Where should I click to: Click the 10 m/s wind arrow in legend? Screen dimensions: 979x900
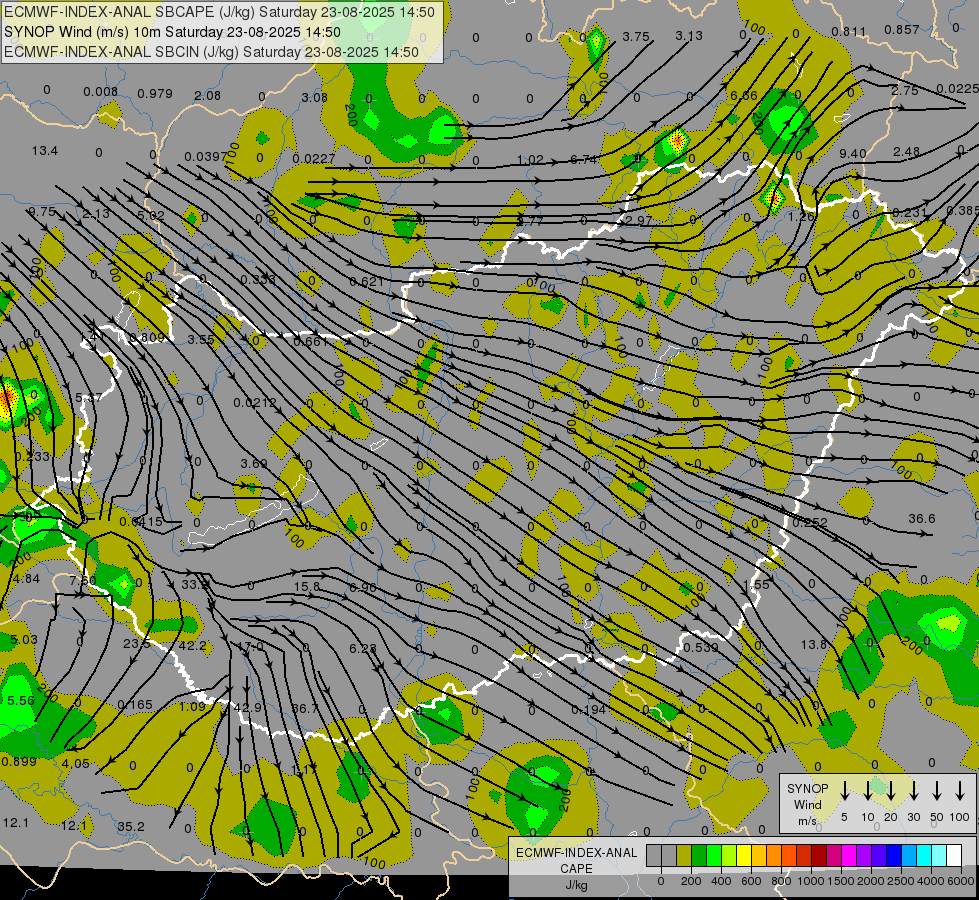tap(868, 791)
